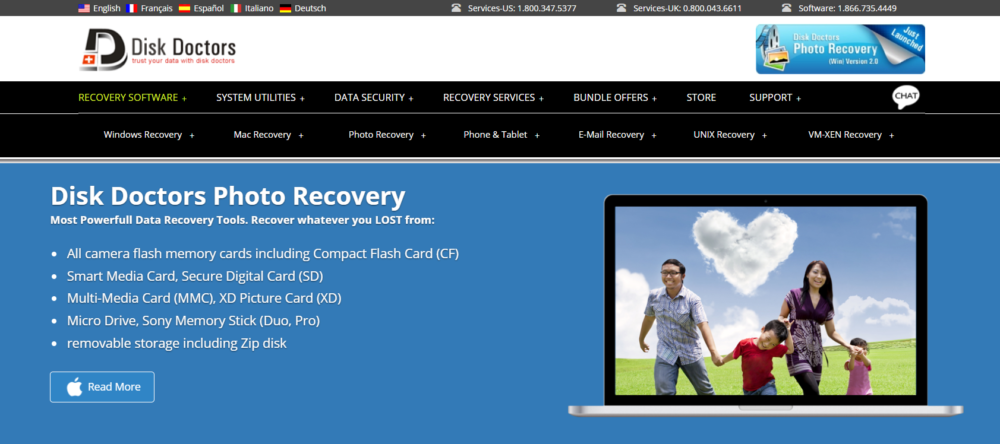The height and width of the screenshot is (444, 1000).
Task: Switch language to Italiano
Action: coord(259,8)
